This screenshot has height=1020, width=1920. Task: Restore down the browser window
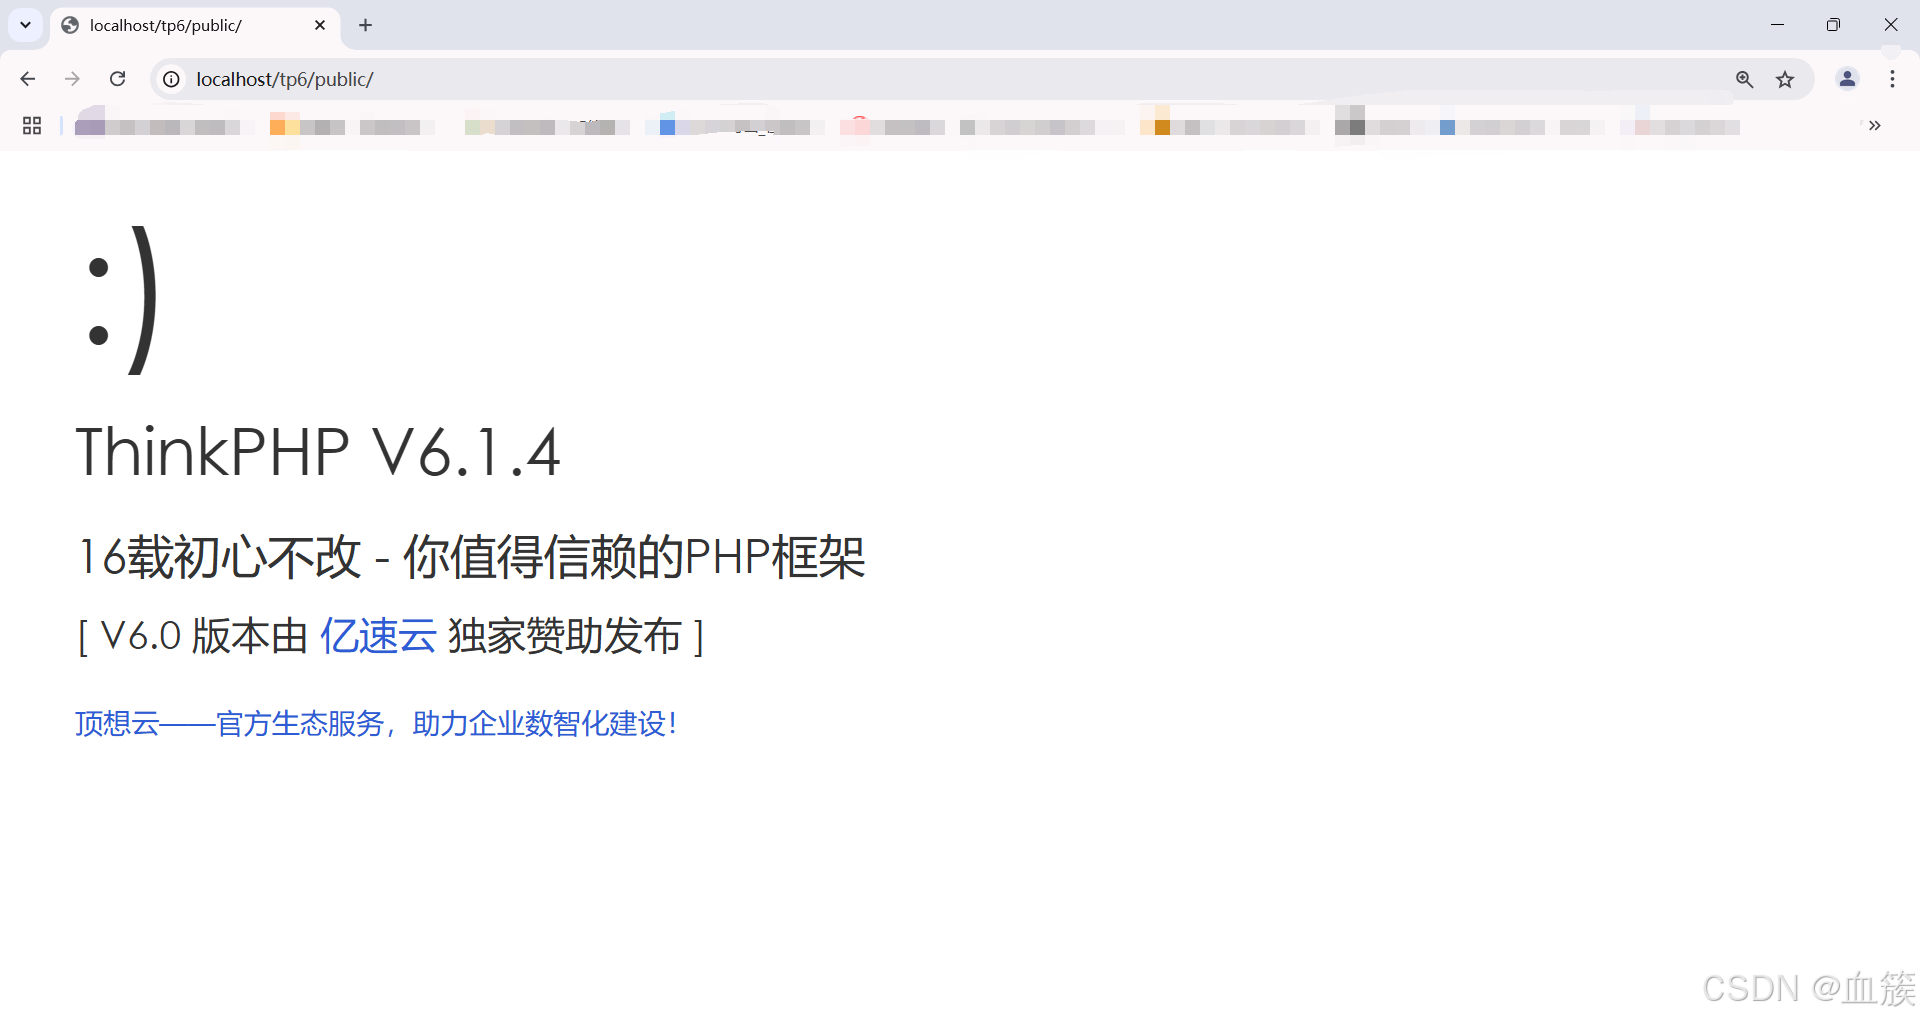tap(1833, 25)
